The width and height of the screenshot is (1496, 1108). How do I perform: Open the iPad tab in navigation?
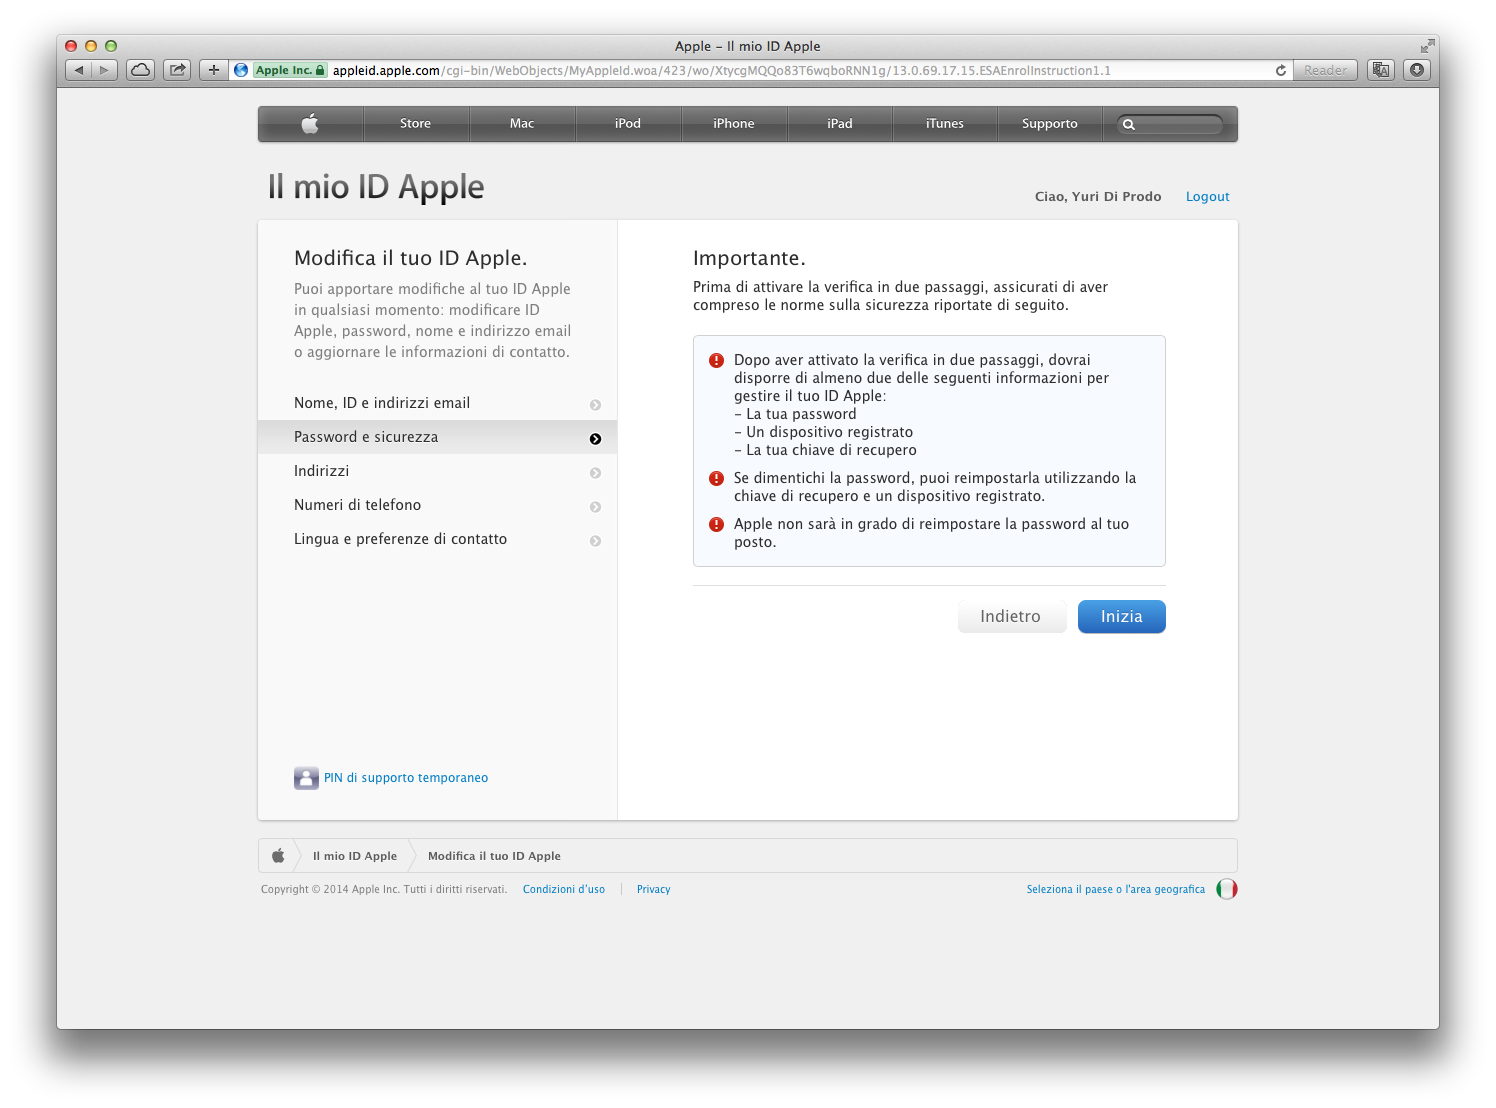tap(840, 124)
